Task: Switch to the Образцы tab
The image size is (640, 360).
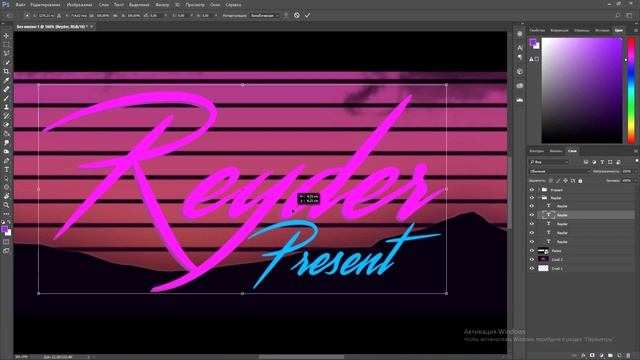Action: coord(582,30)
